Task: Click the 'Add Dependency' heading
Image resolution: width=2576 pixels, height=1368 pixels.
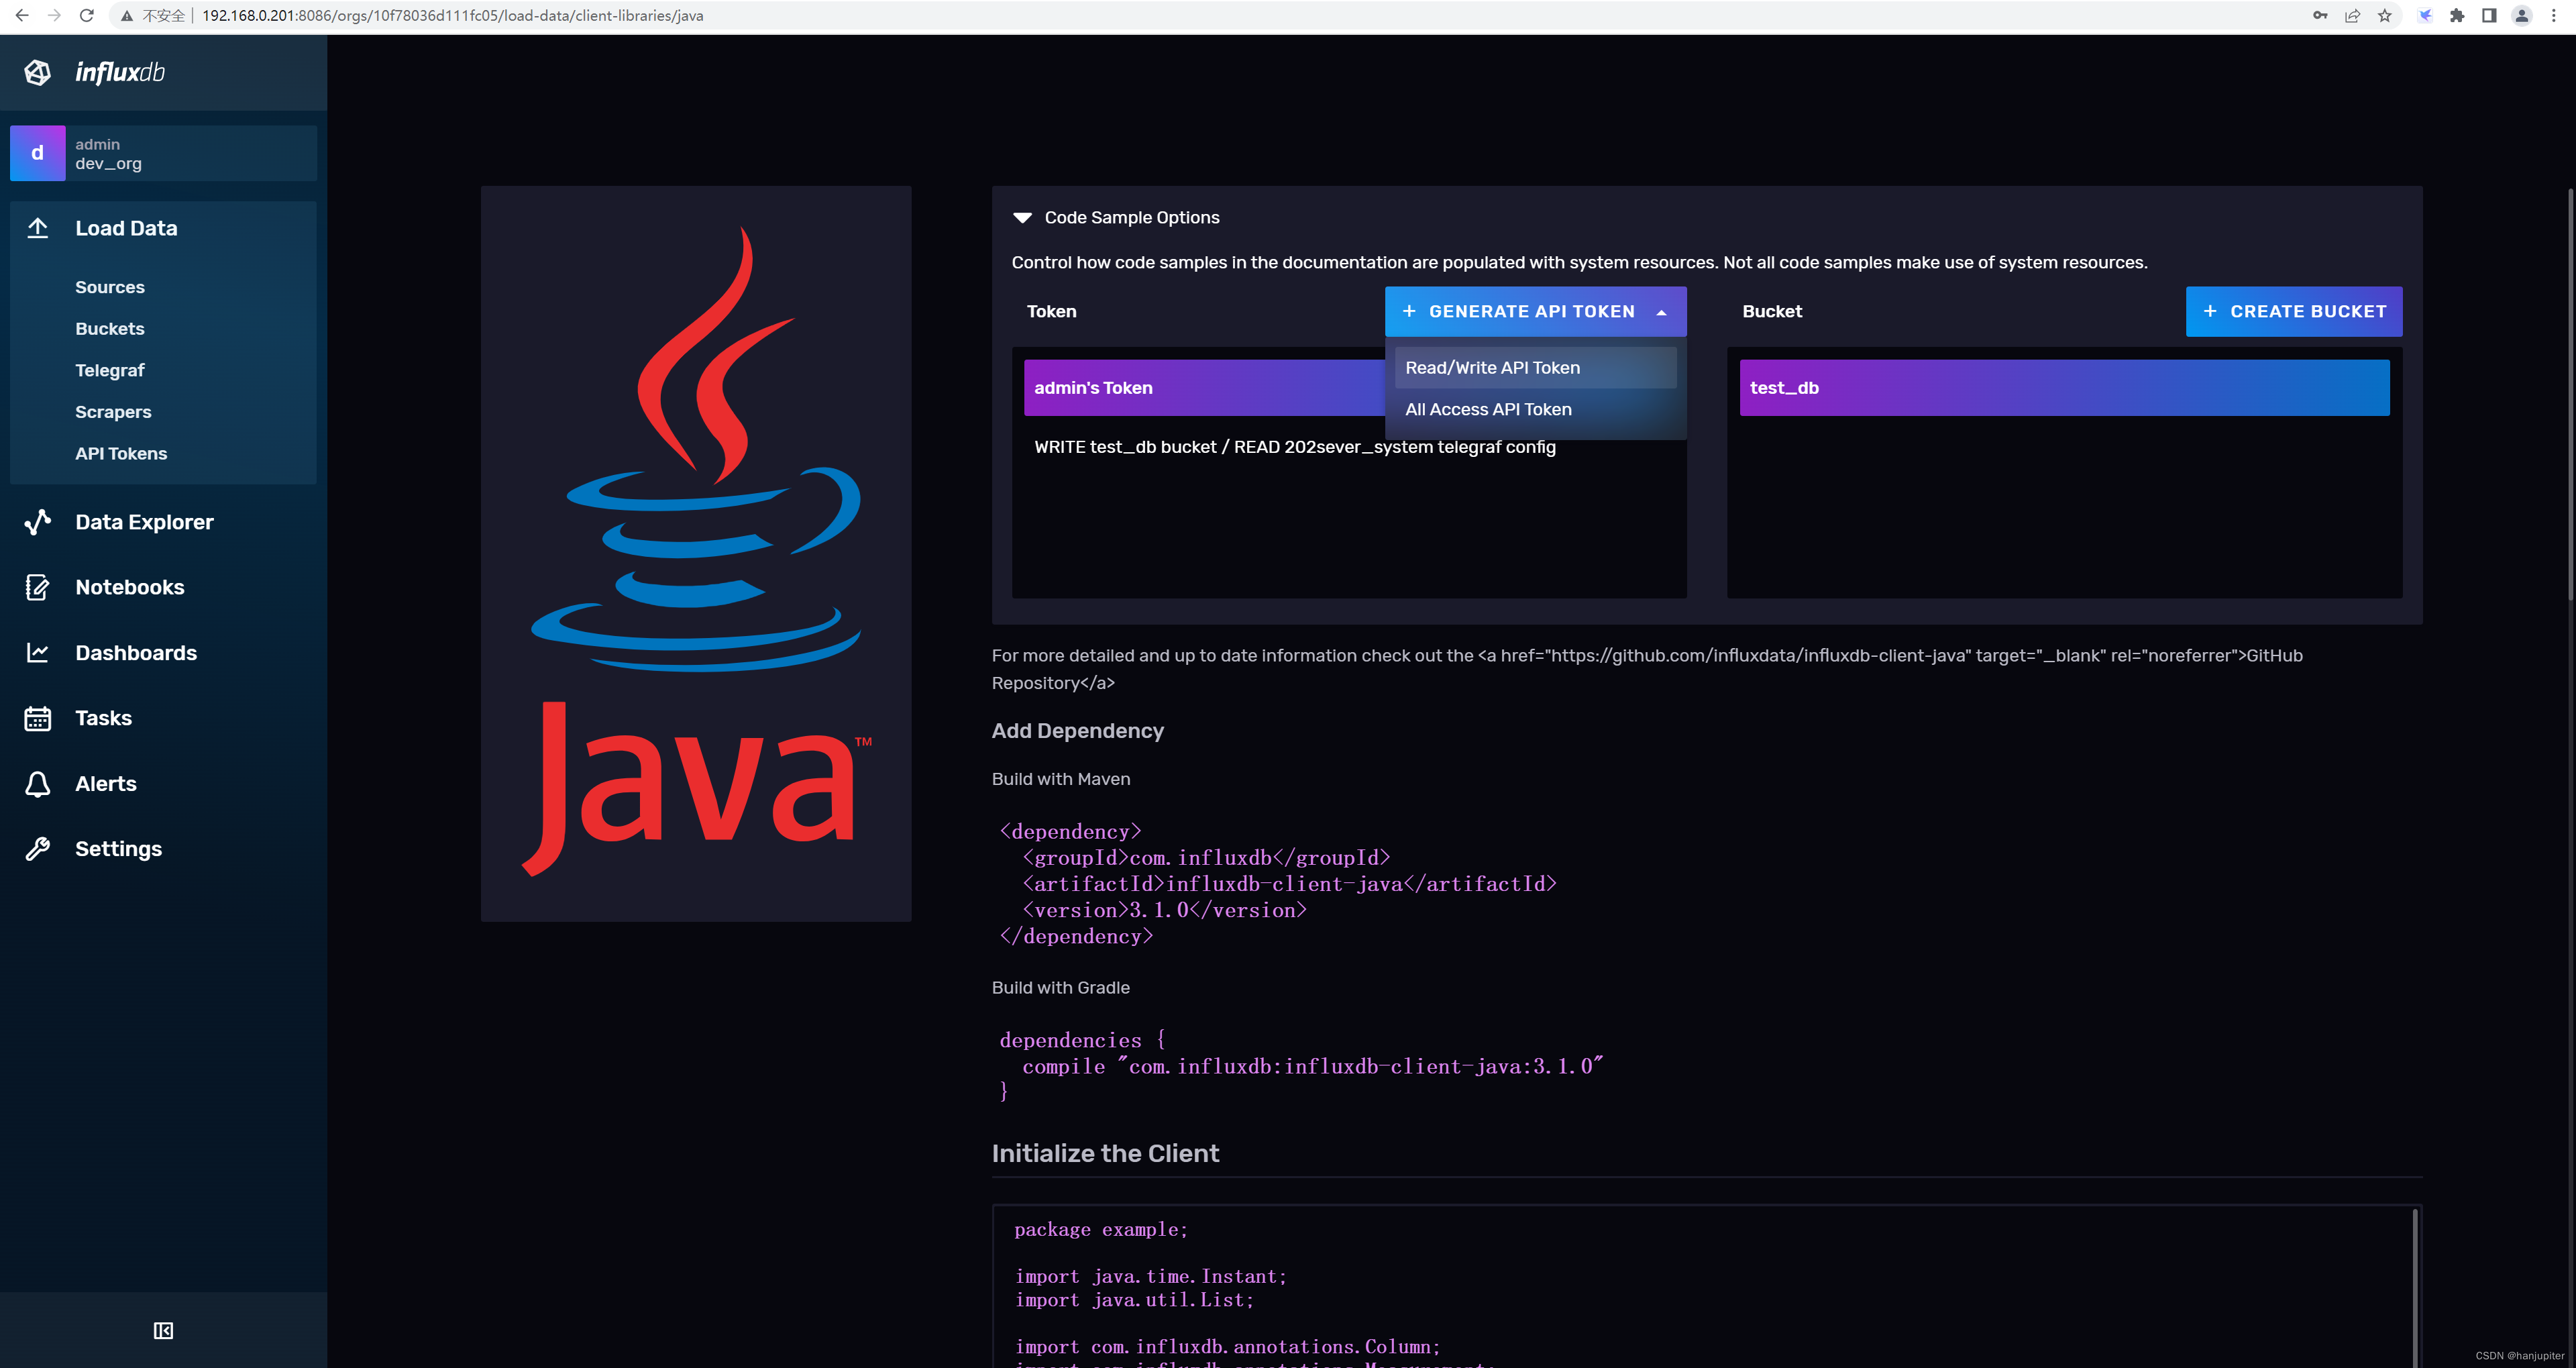Action: pyautogui.click(x=1078, y=731)
